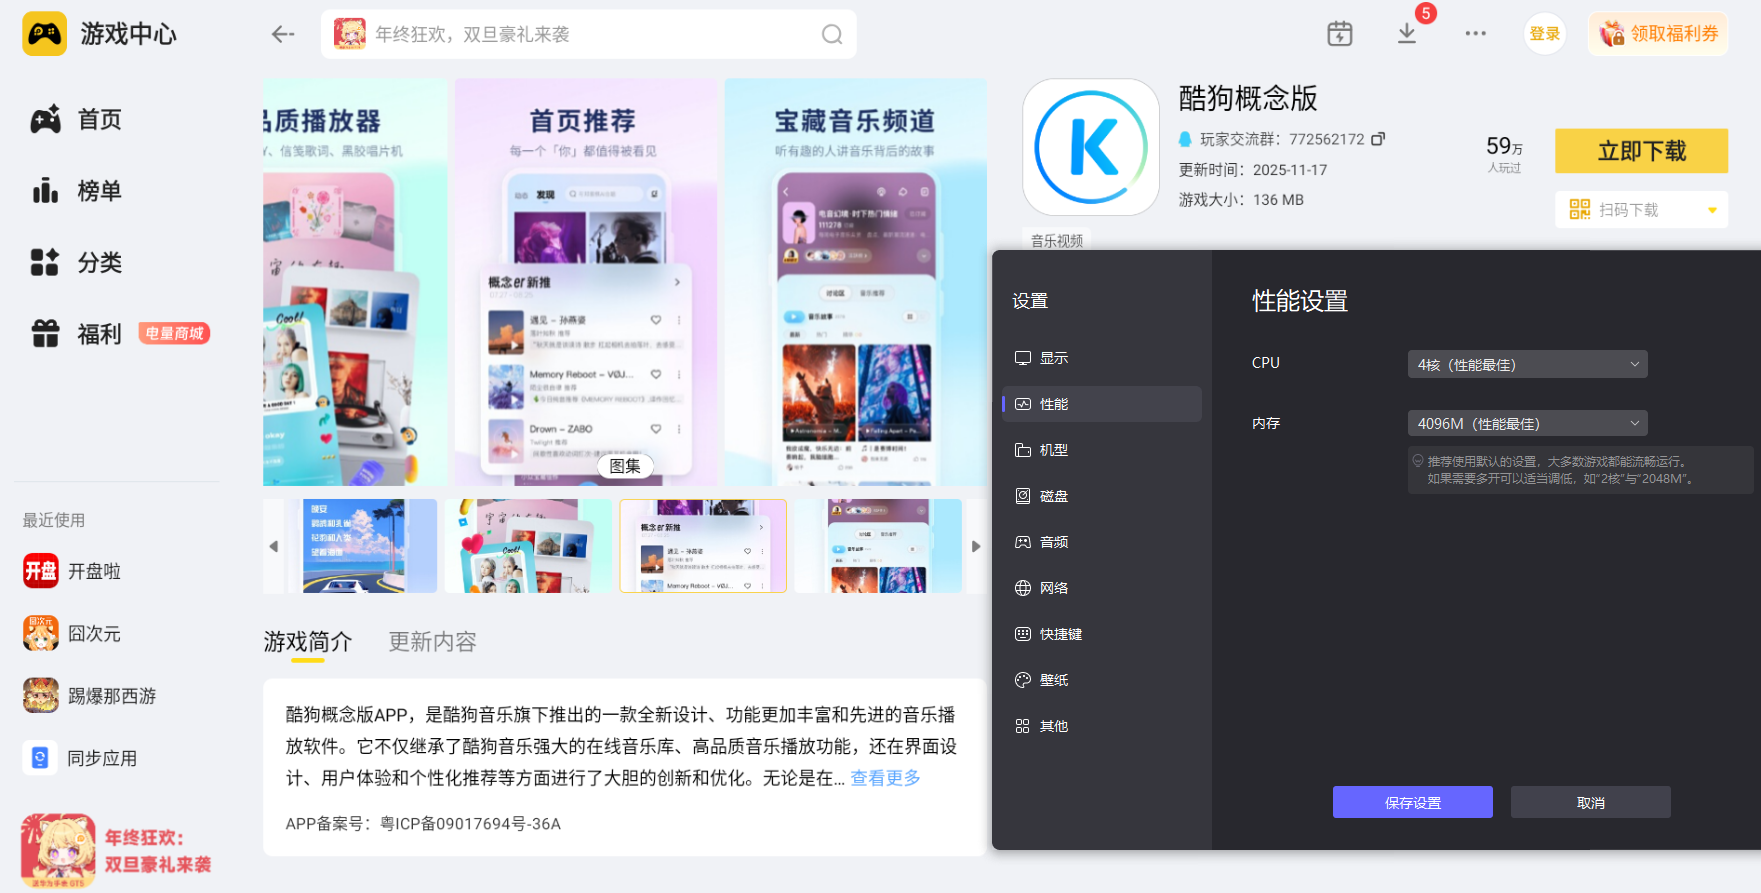
Task: Open the 图集 gallery button
Action: pyautogui.click(x=625, y=466)
